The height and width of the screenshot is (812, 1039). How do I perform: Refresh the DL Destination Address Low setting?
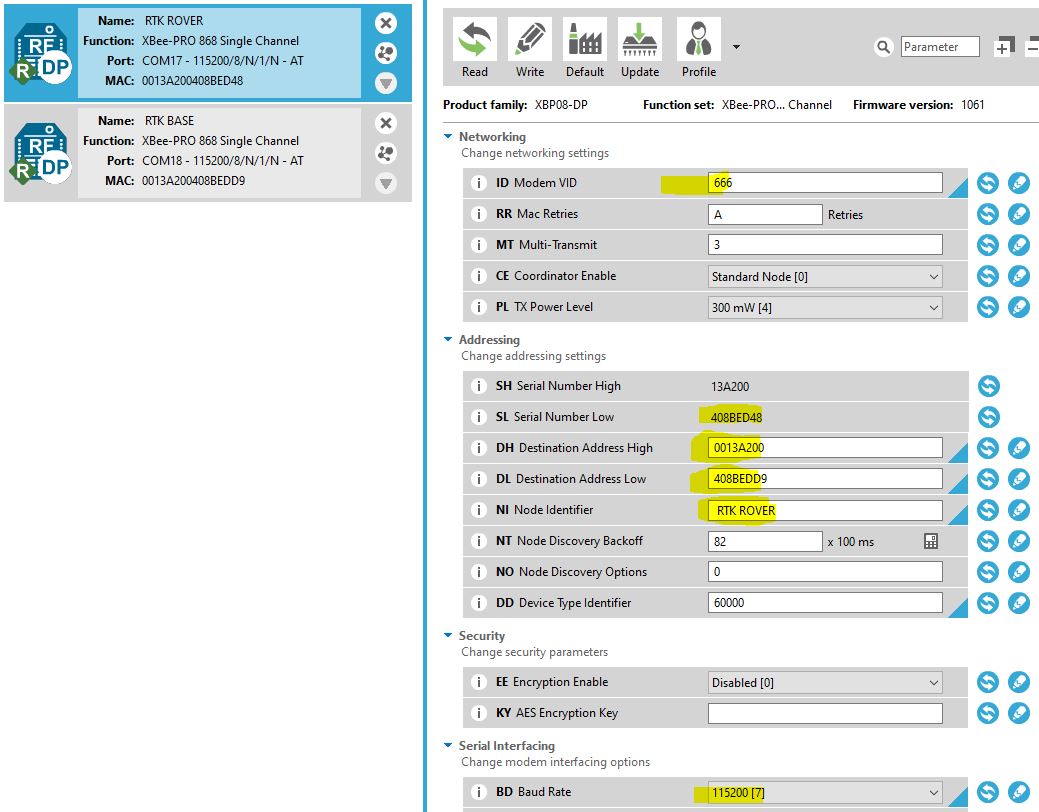(987, 479)
